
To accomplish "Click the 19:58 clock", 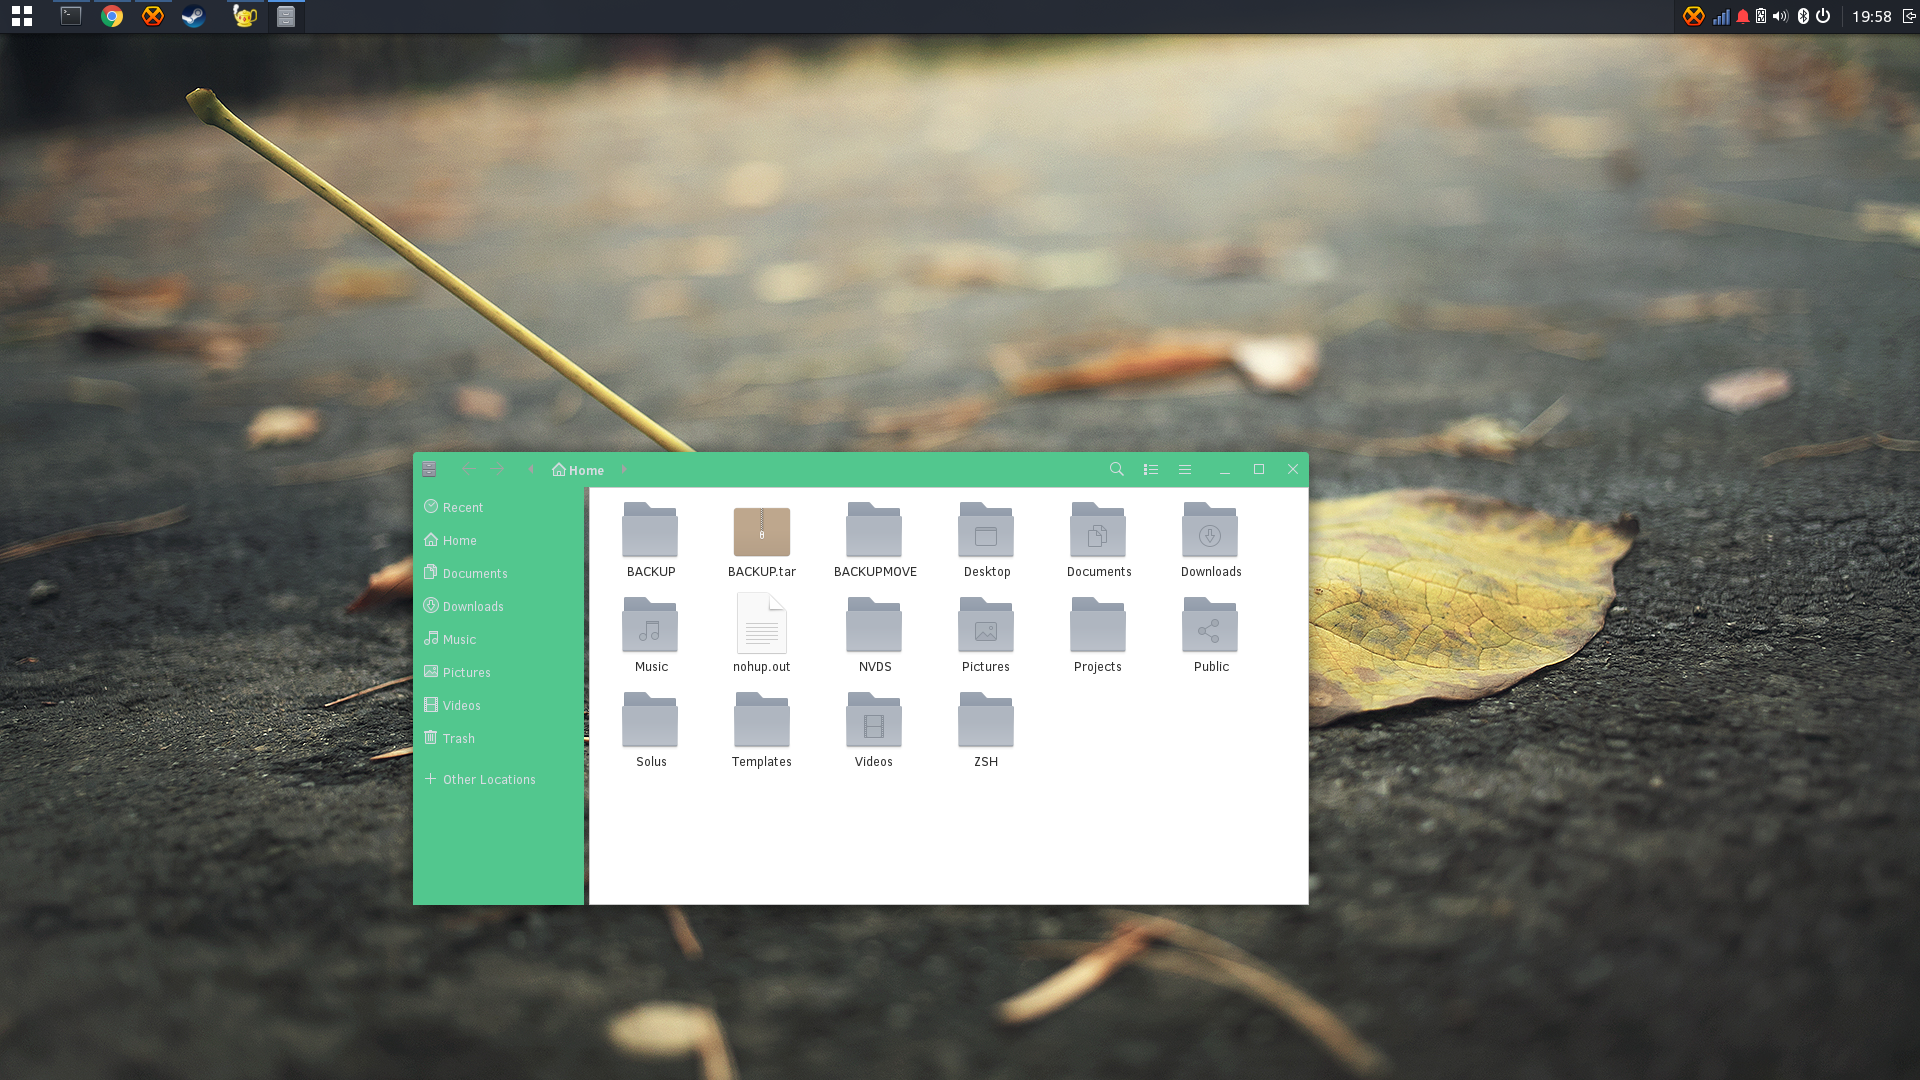I will 1871,16.
